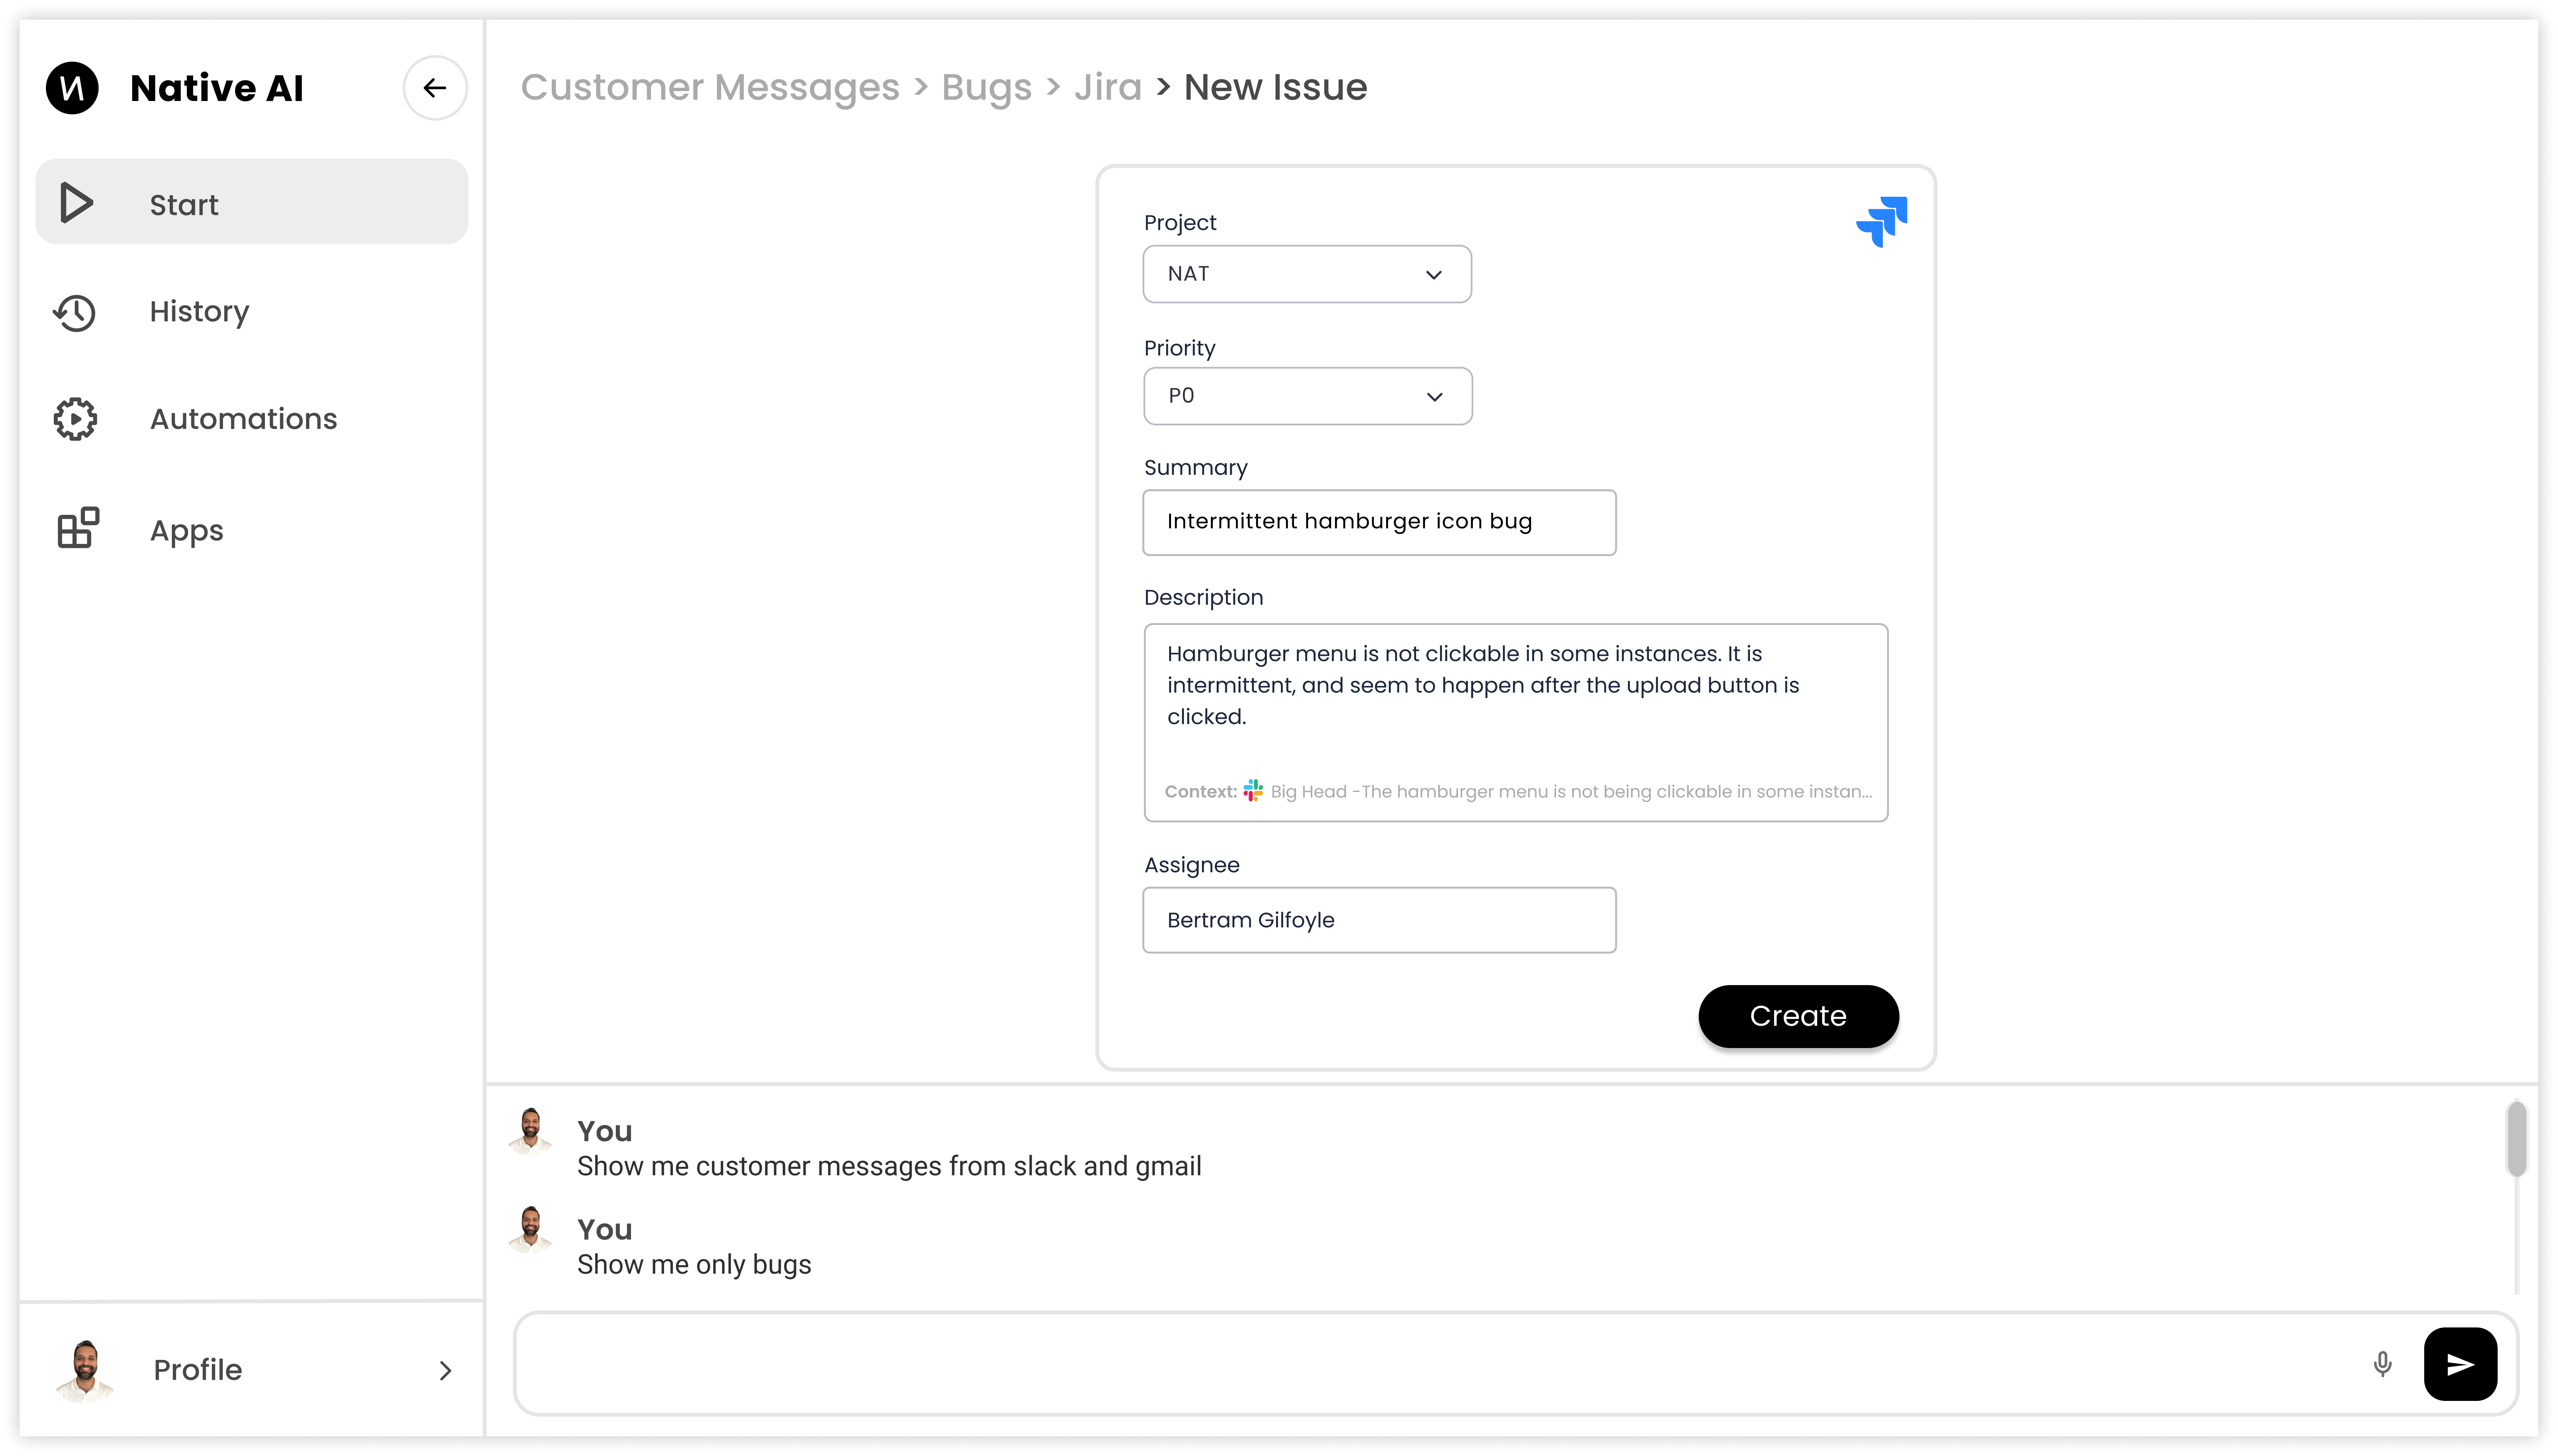Click the Create button

tap(1797, 1016)
